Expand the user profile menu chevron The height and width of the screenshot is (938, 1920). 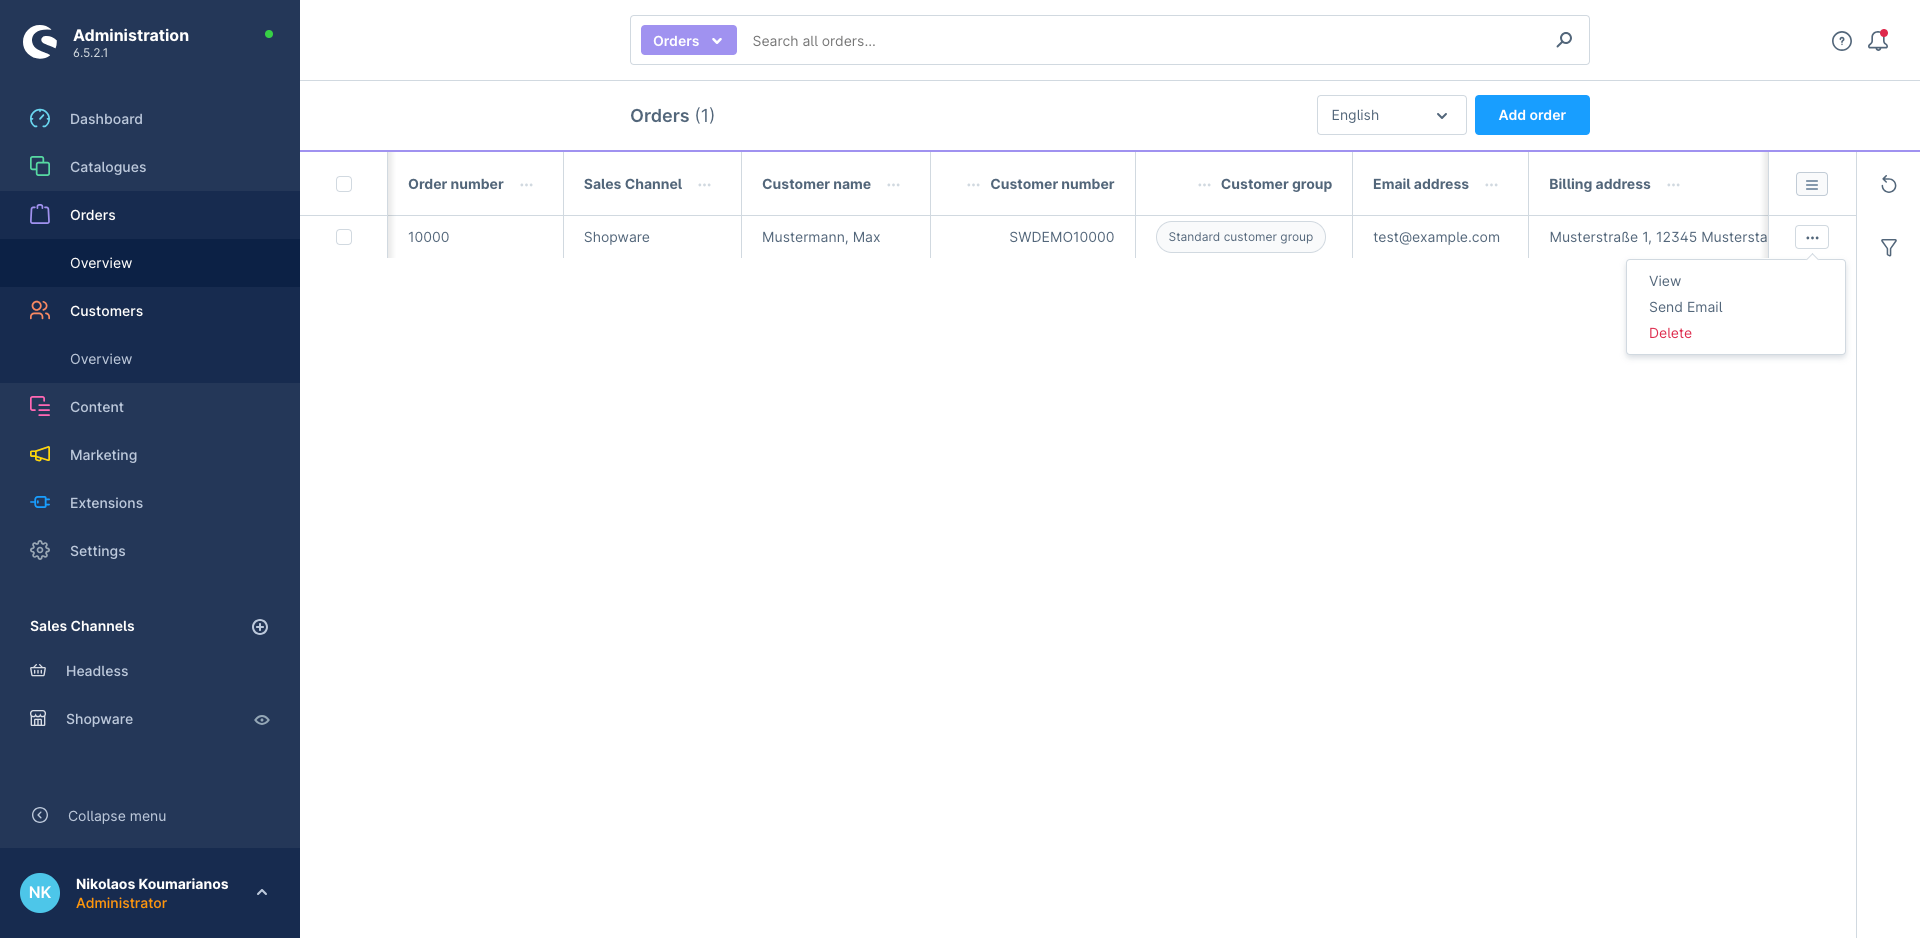262,892
